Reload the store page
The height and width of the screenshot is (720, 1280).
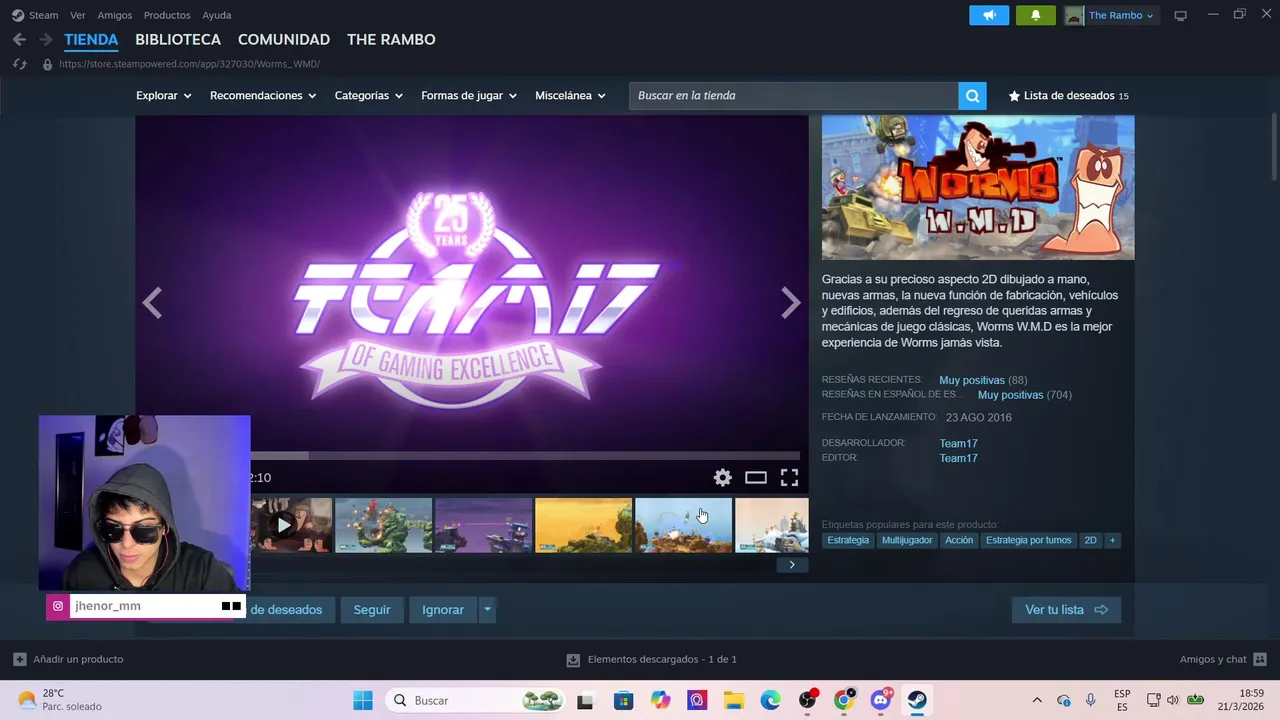(19, 64)
